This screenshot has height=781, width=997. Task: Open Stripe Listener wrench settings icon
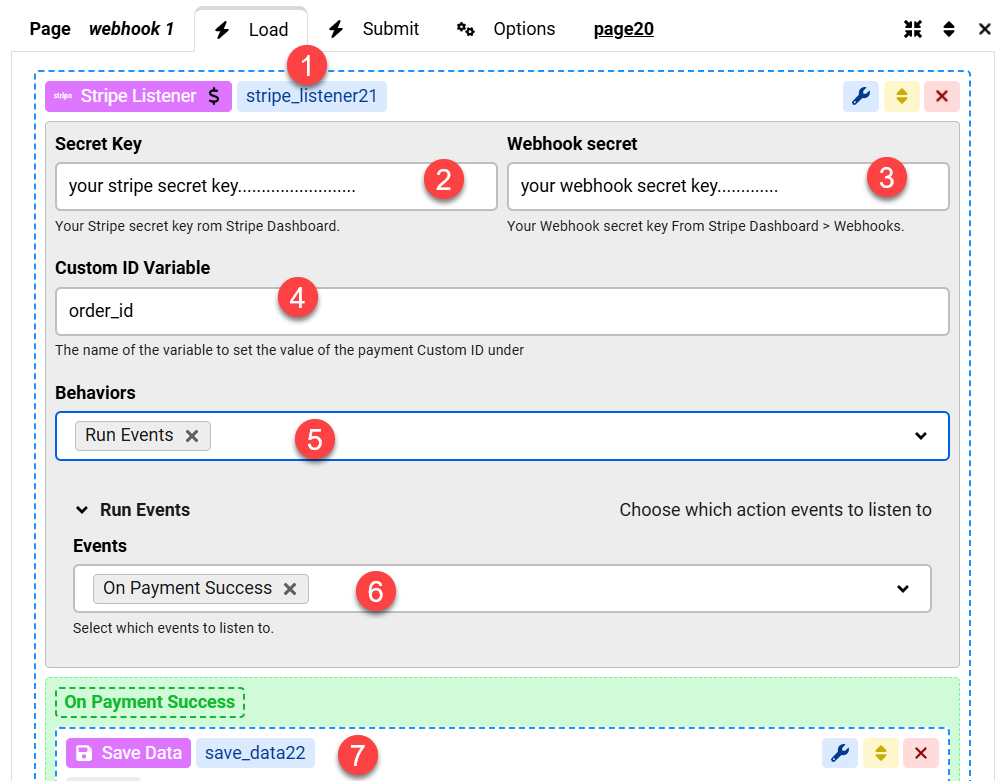(x=861, y=97)
